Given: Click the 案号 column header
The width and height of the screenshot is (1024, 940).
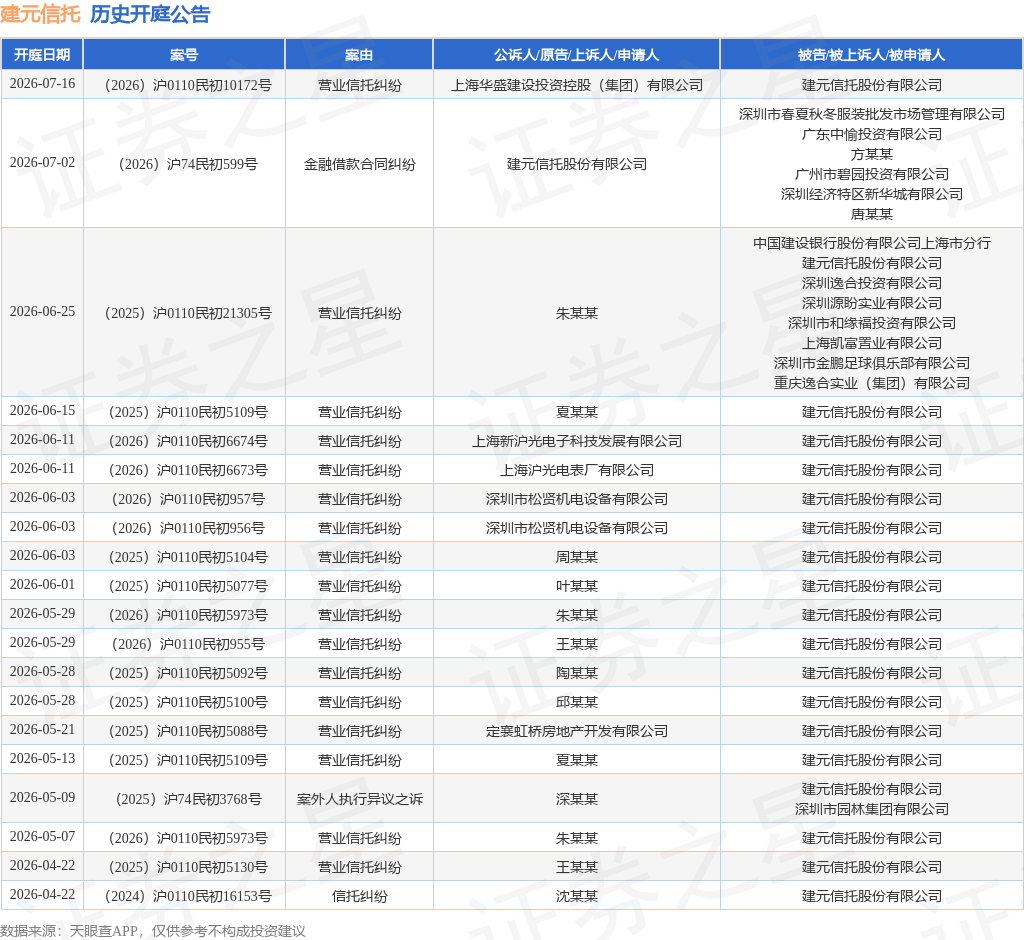Looking at the screenshot, I should tap(184, 55).
